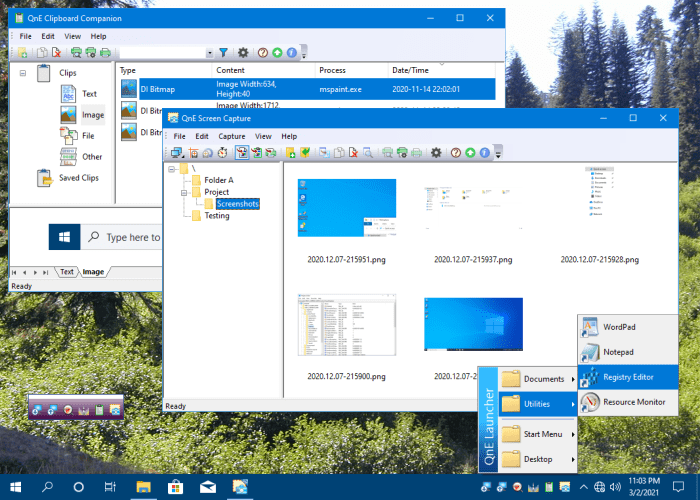Image resolution: width=700 pixels, height=500 pixels.
Task: Show hidden system tray icons chevron
Action: (x=583, y=487)
